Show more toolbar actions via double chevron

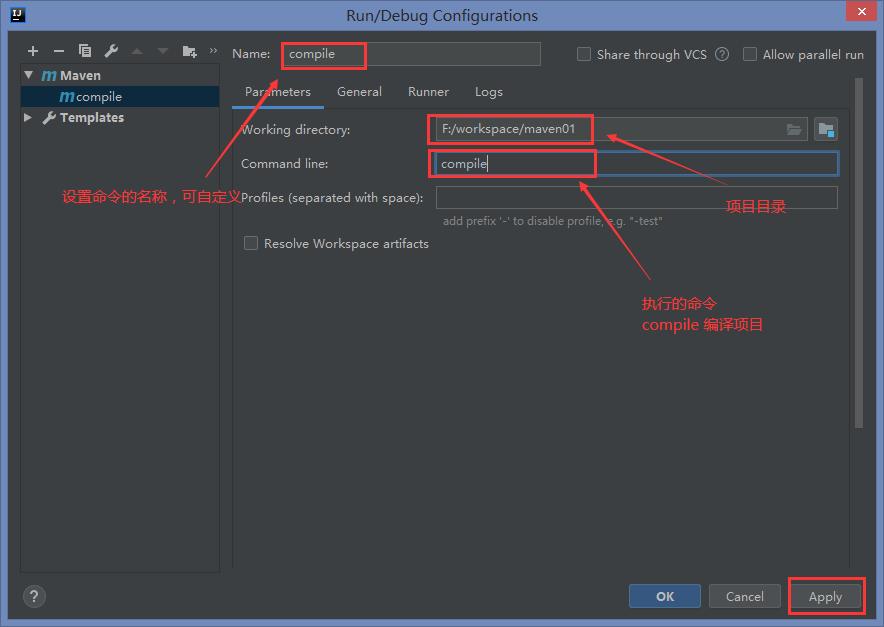pyautogui.click(x=213, y=51)
